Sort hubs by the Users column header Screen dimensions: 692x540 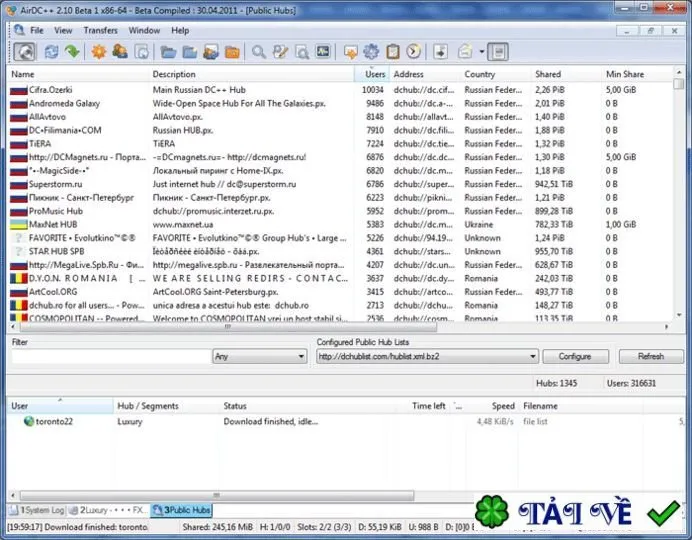tap(372, 74)
